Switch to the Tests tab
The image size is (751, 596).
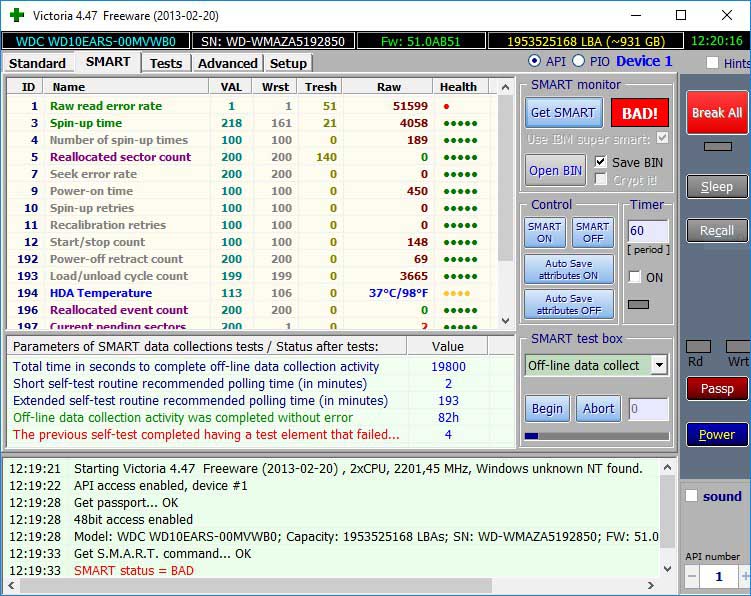[x=166, y=63]
